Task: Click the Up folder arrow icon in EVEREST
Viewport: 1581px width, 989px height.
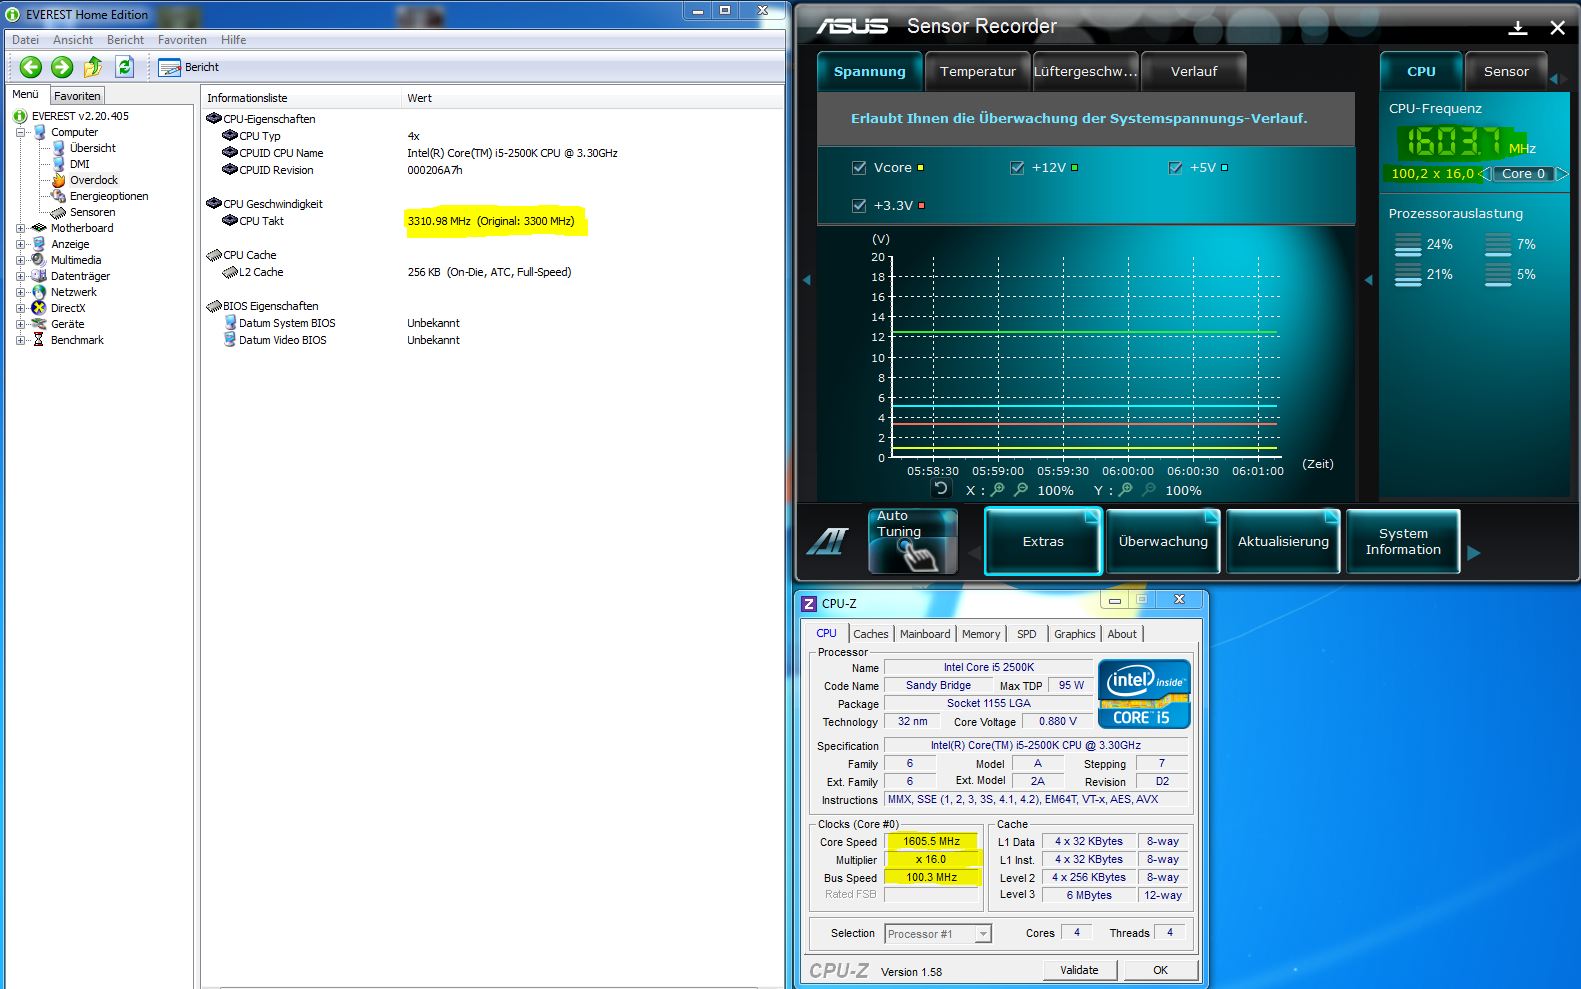Action: pyautogui.click(x=93, y=67)
